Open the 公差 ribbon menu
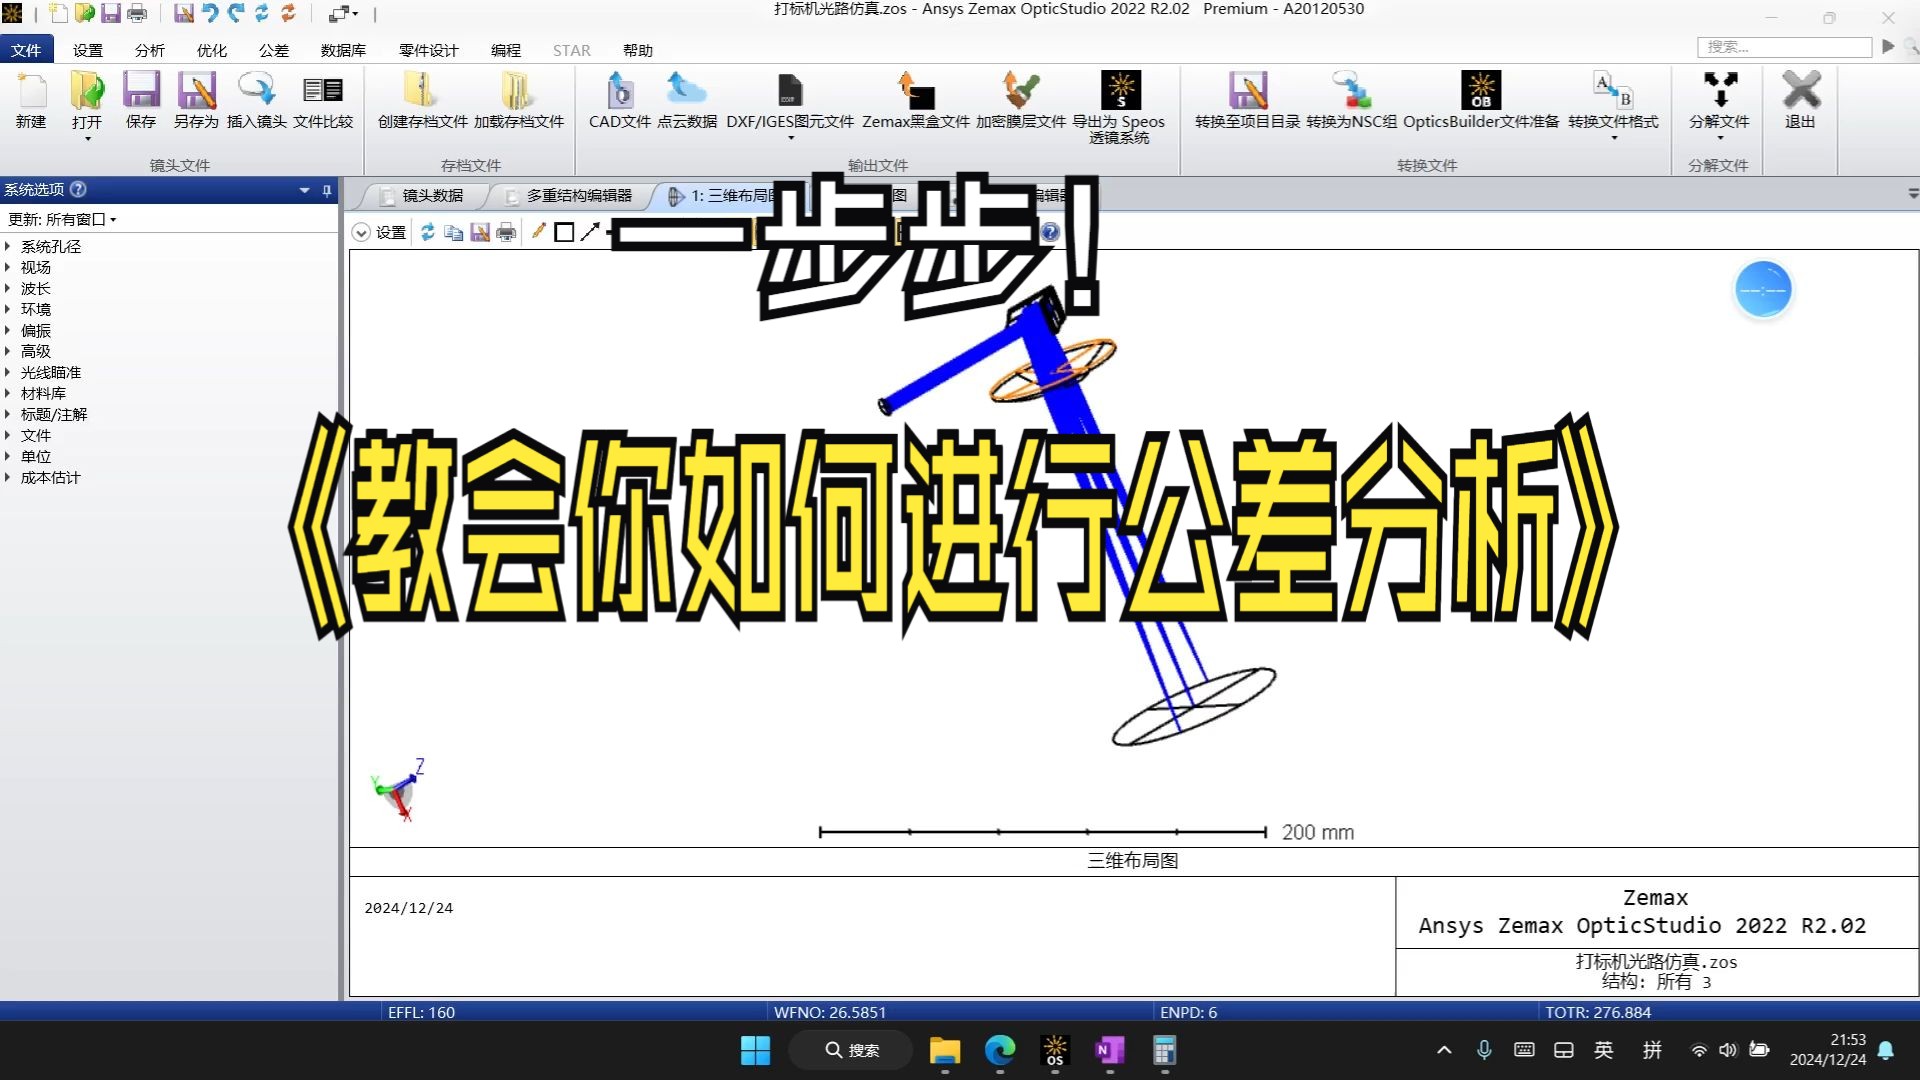 coord(273,50)
